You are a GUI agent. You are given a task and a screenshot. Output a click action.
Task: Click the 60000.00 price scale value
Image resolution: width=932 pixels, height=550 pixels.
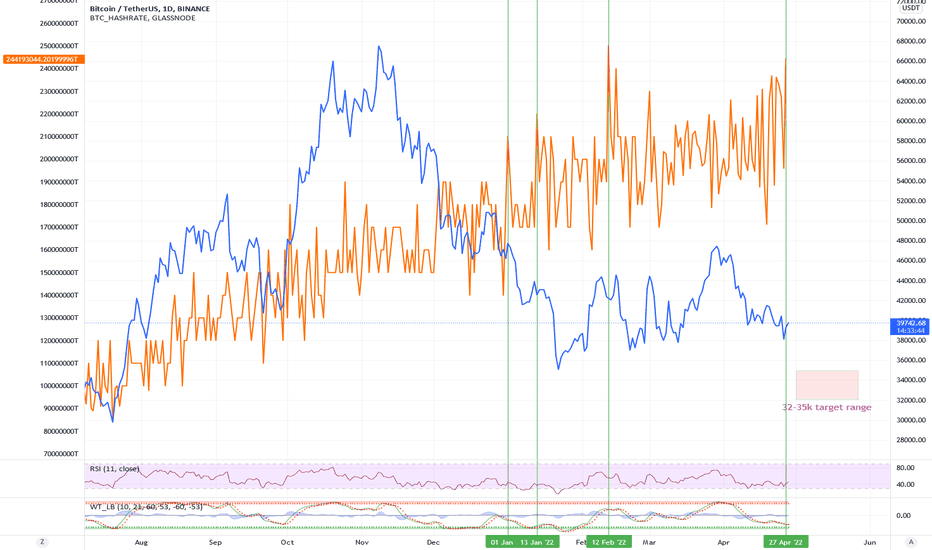(x=911, y=121)
